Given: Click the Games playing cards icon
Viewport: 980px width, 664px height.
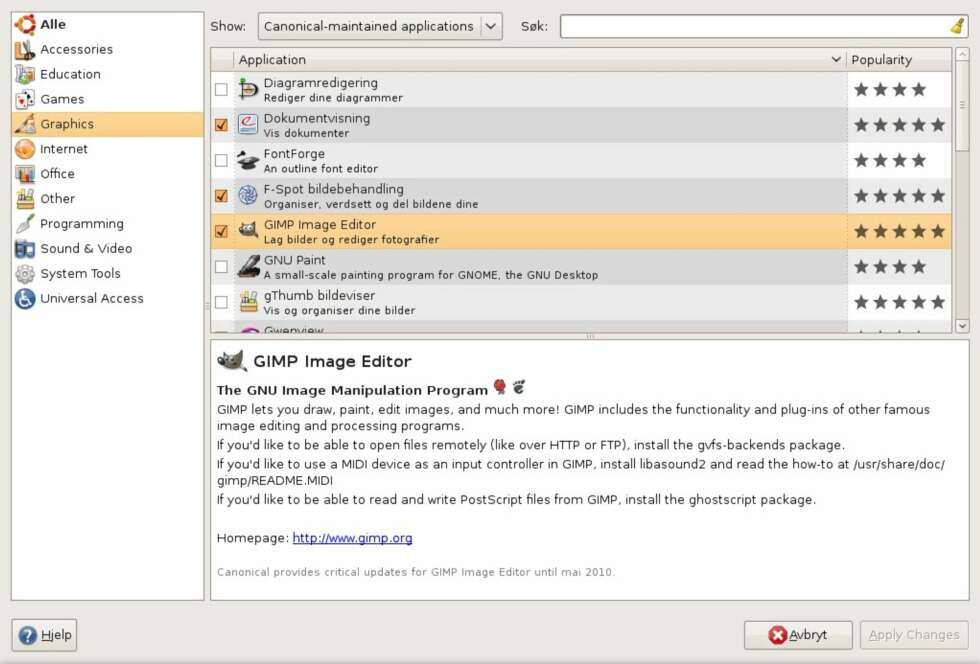Looking at the screenshot, I should coord(25,99).
